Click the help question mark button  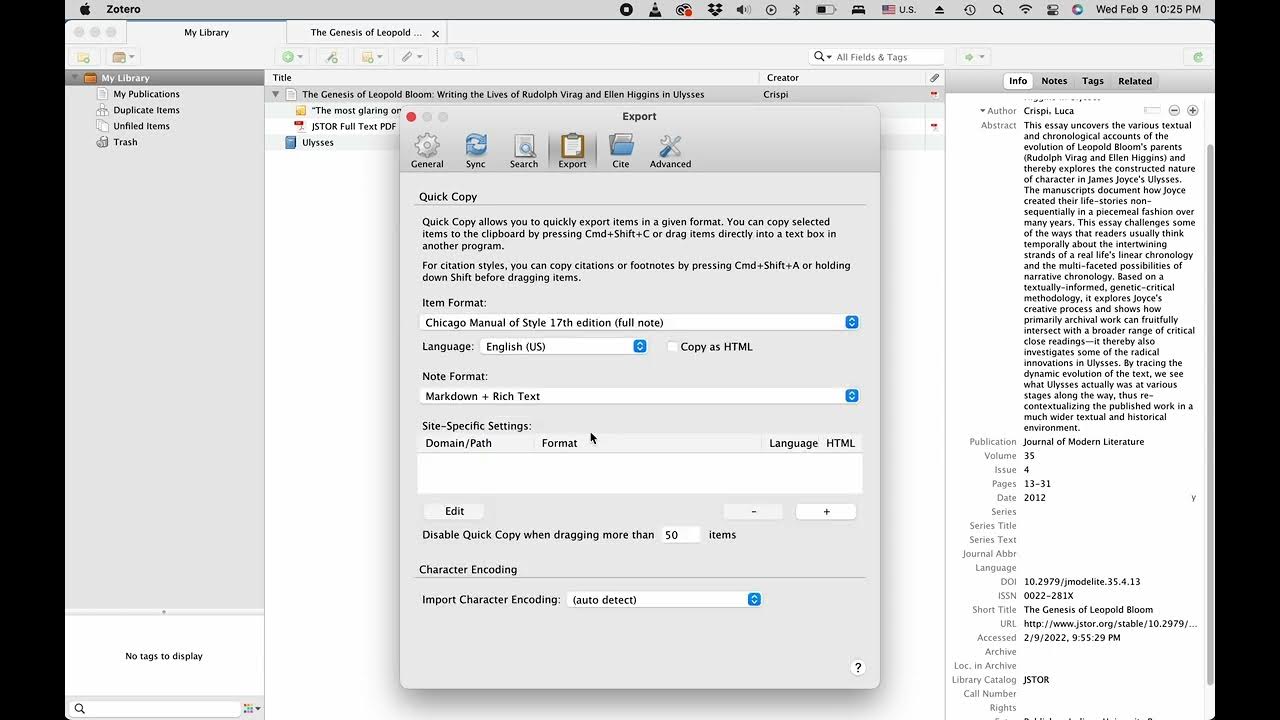click(857, 667)
